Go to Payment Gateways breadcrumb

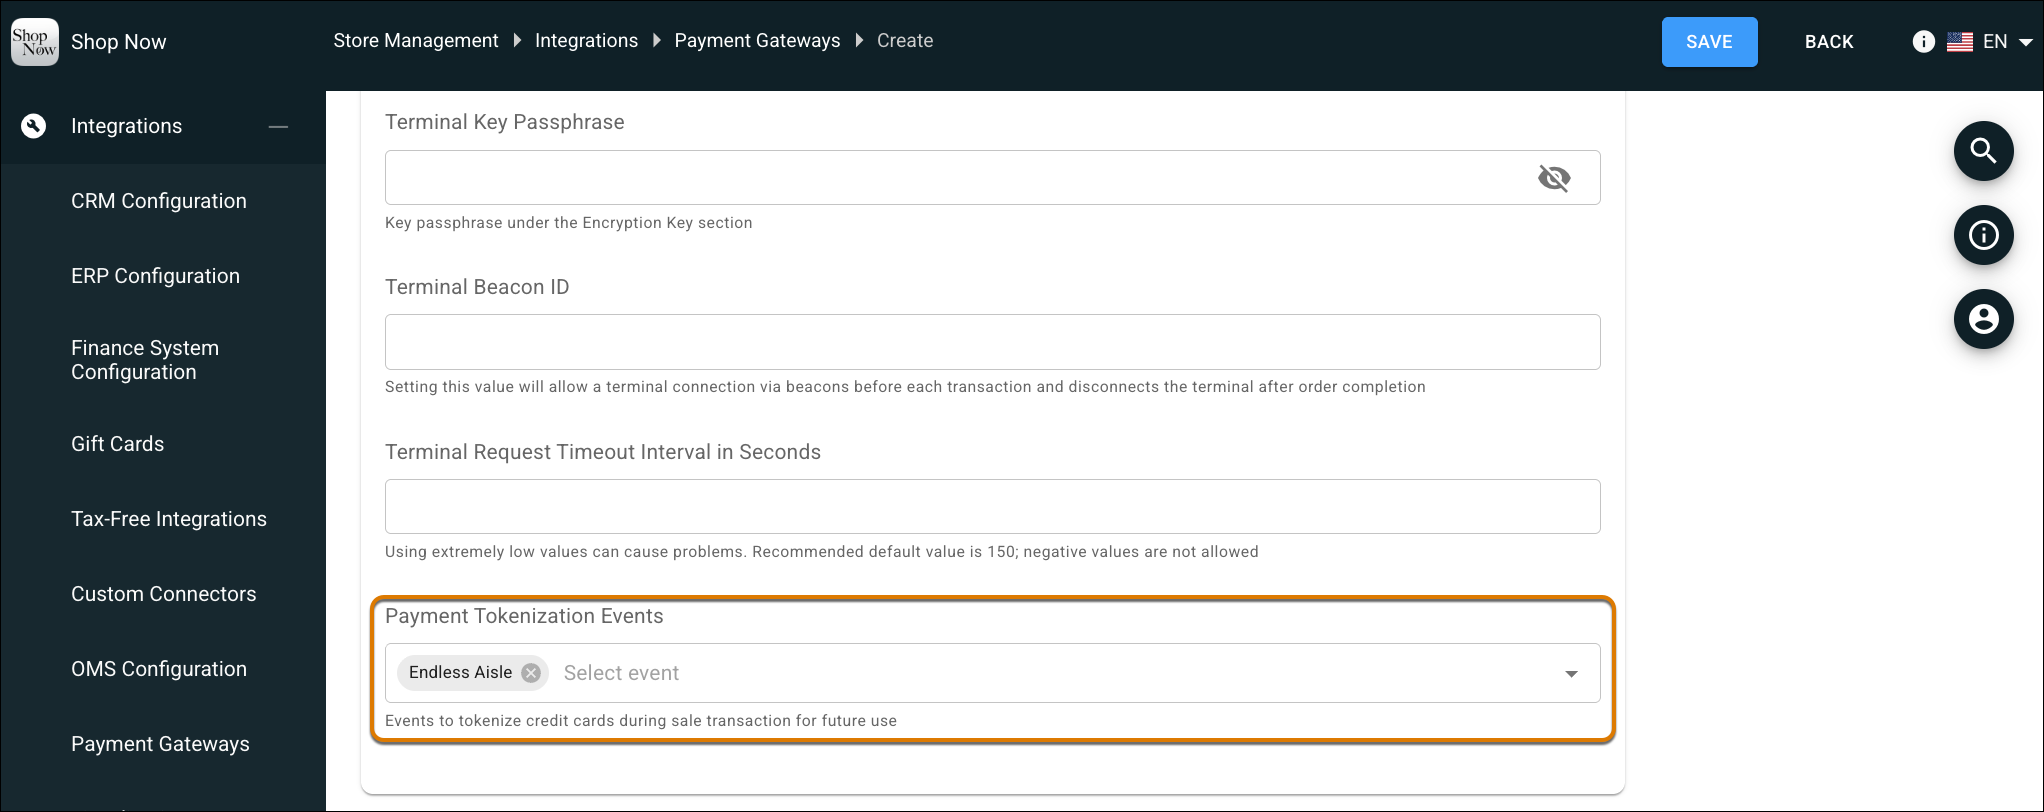coord(757,41)
